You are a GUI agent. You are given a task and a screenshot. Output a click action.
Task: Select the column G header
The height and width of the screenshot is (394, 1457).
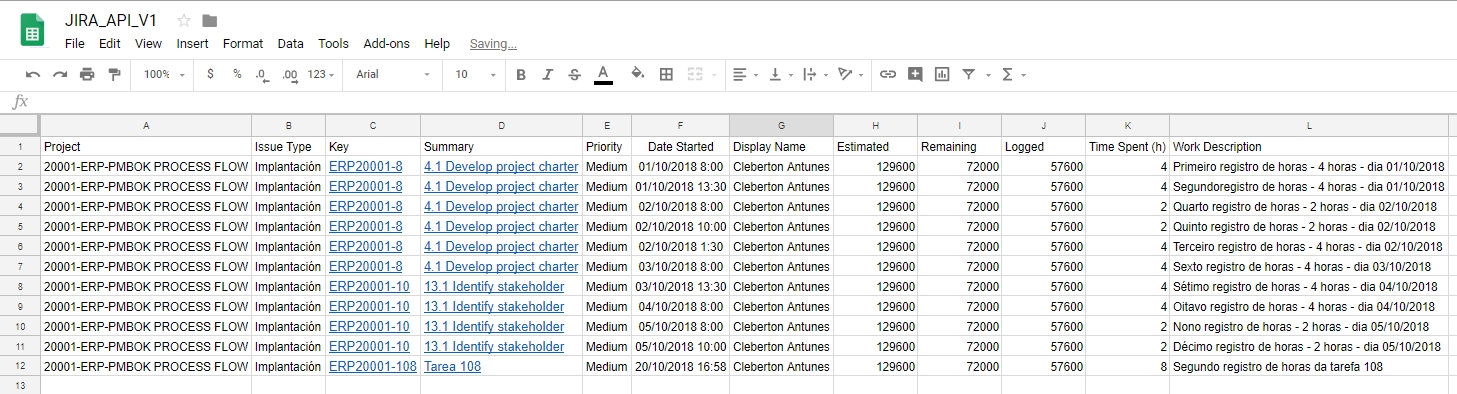coord(781,125)
